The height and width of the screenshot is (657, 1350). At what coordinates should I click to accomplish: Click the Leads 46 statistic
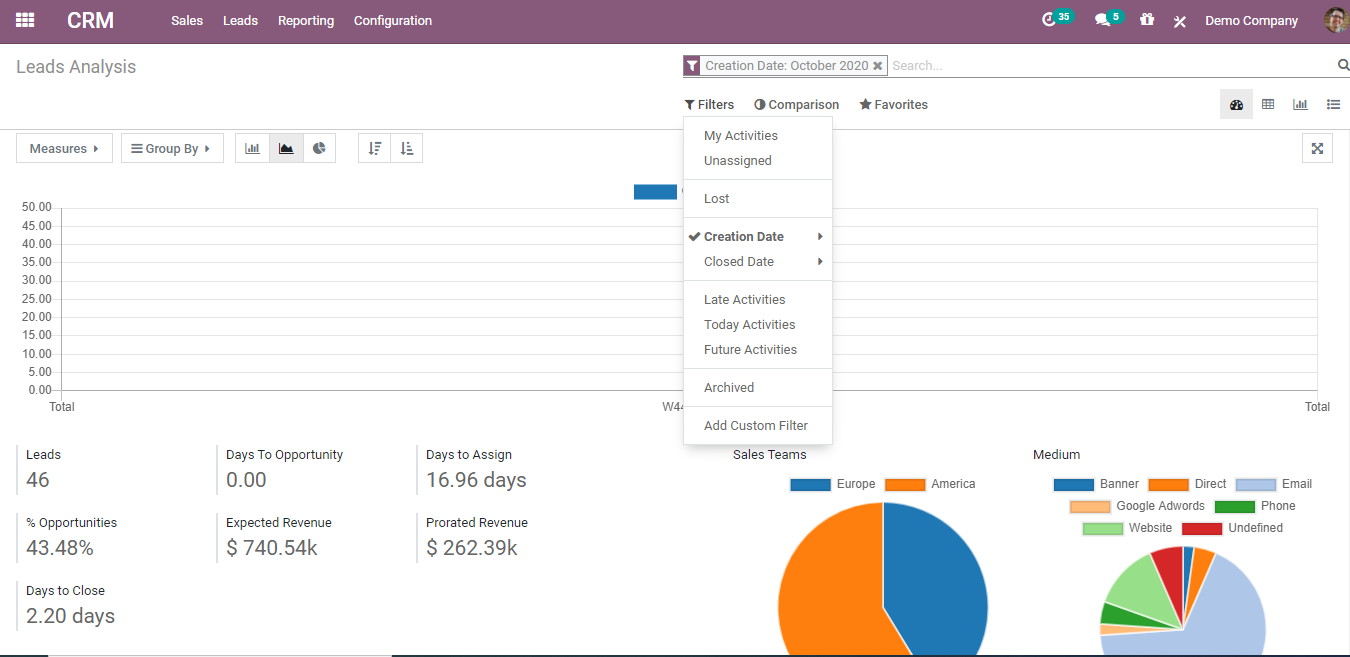pyautogui.click(x=110, y=470)
